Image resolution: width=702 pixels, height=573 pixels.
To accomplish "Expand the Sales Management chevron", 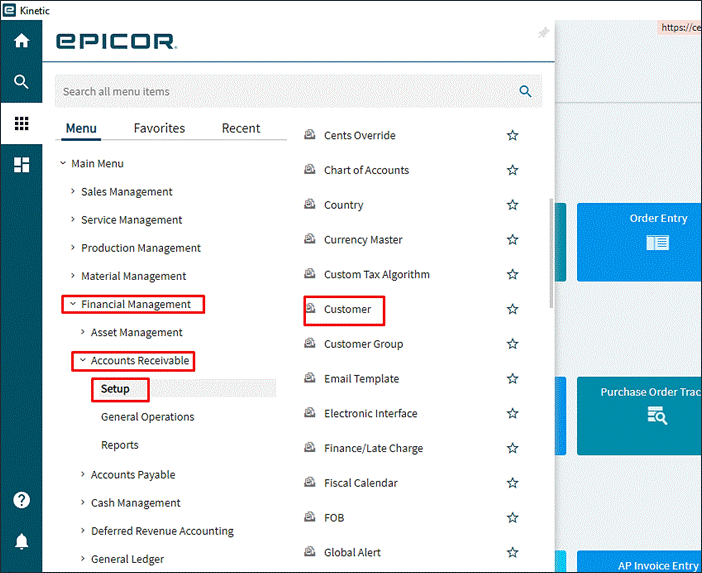I will click(73, 191).
